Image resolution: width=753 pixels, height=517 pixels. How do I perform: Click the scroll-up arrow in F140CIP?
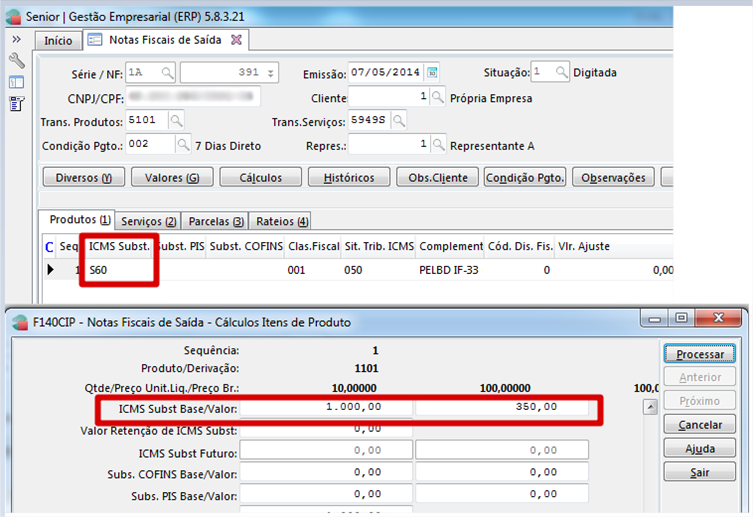[650, 407]
